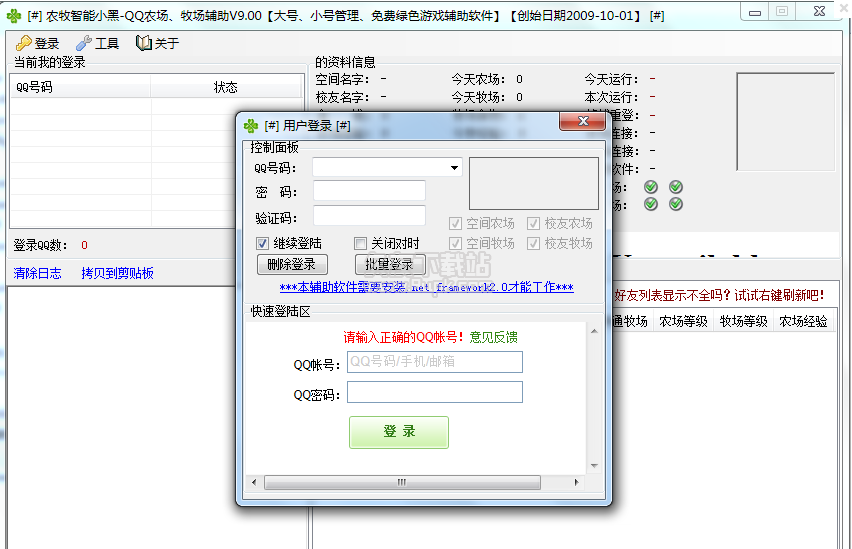Enable the 关闭对时 checkbox

coord(360,243)
